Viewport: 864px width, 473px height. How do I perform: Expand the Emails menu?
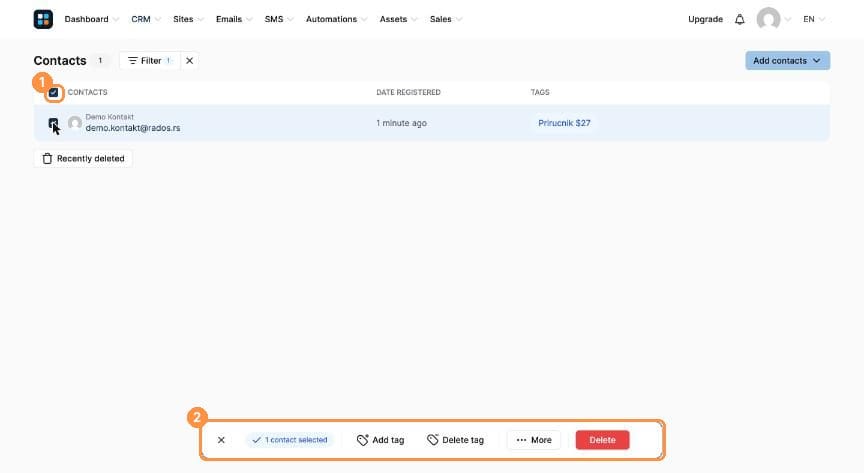pos(234,19)
